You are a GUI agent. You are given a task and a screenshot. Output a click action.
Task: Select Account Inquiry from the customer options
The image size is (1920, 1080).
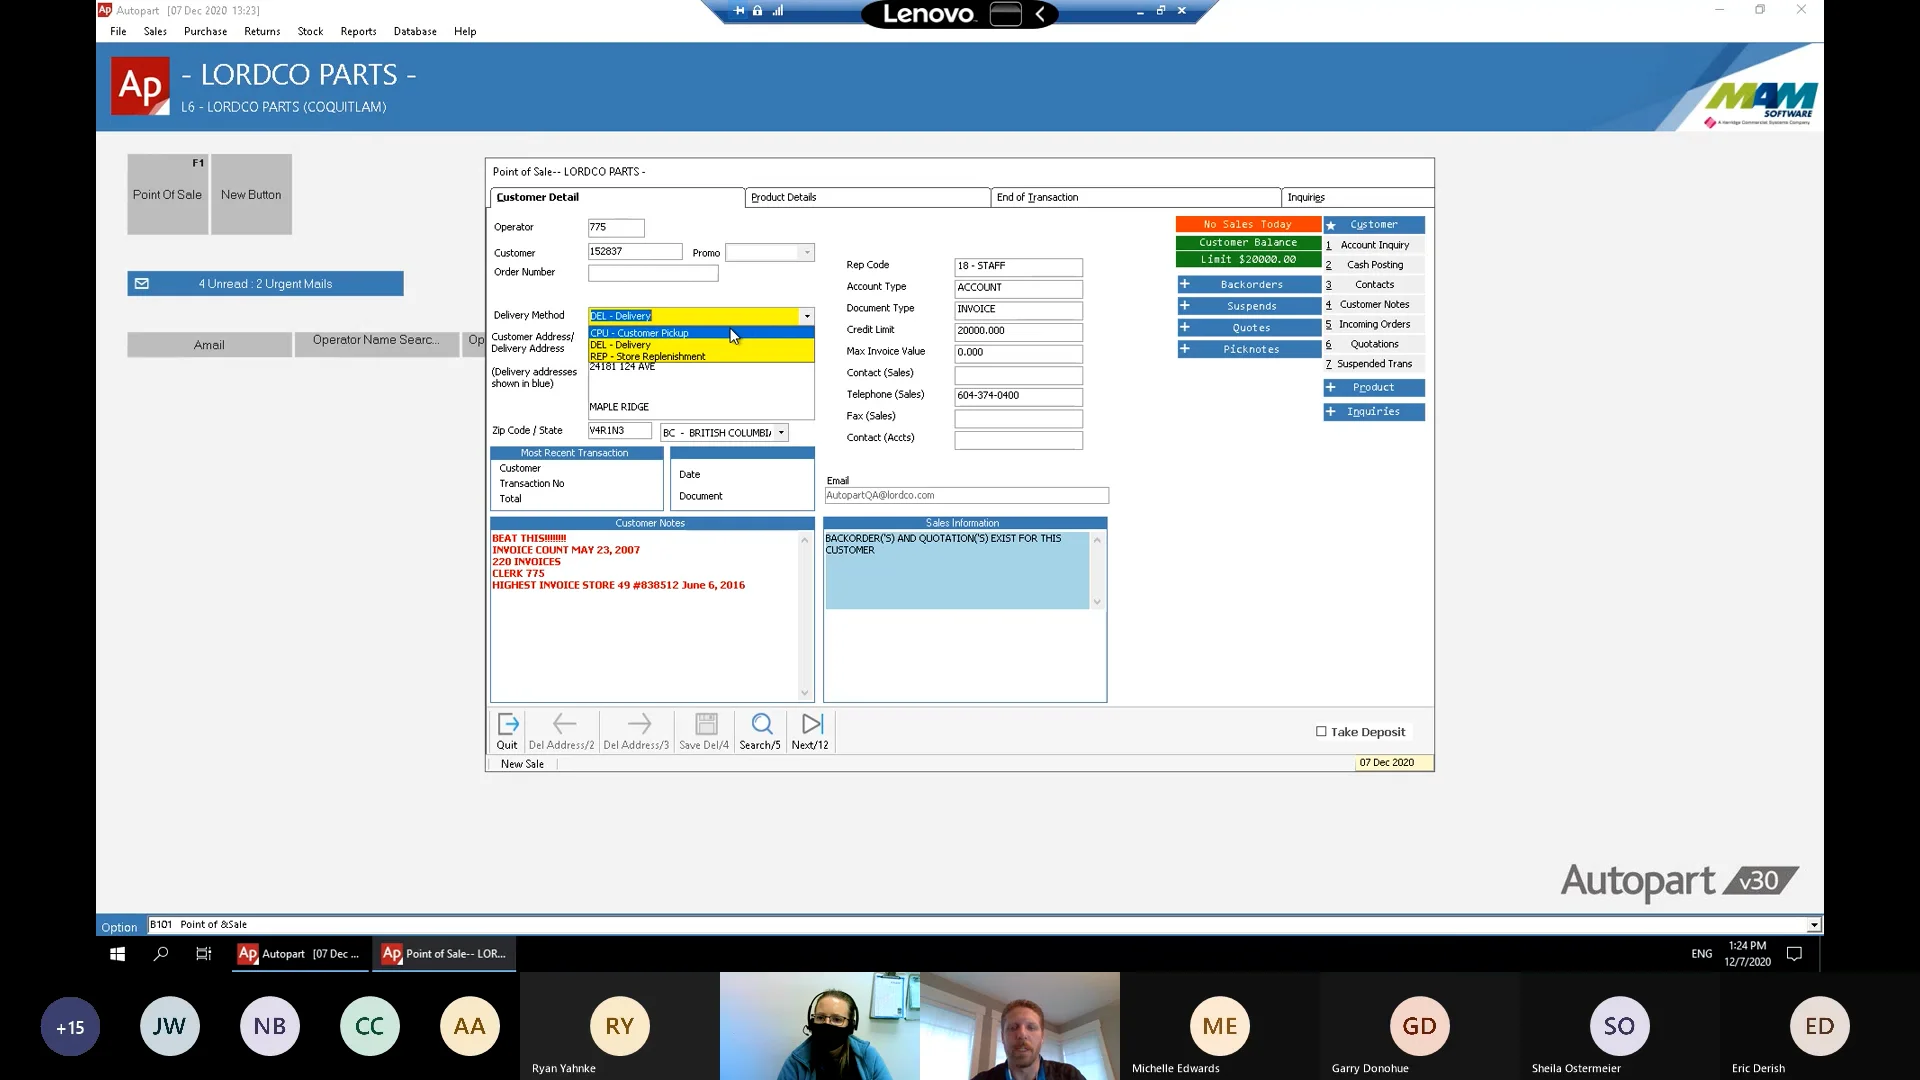tap(1374, 244)
